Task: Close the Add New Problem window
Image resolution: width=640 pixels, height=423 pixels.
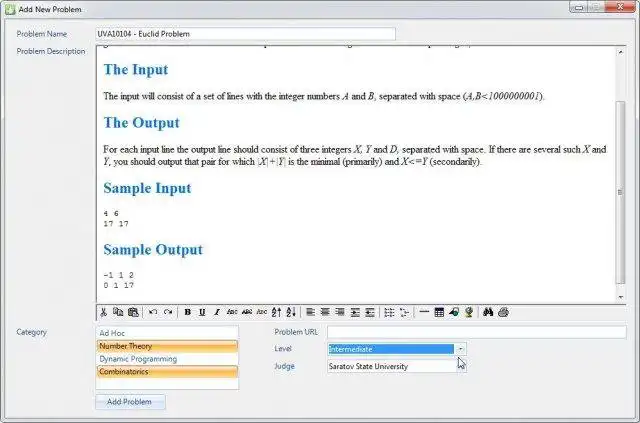Action: pos(620,7)
